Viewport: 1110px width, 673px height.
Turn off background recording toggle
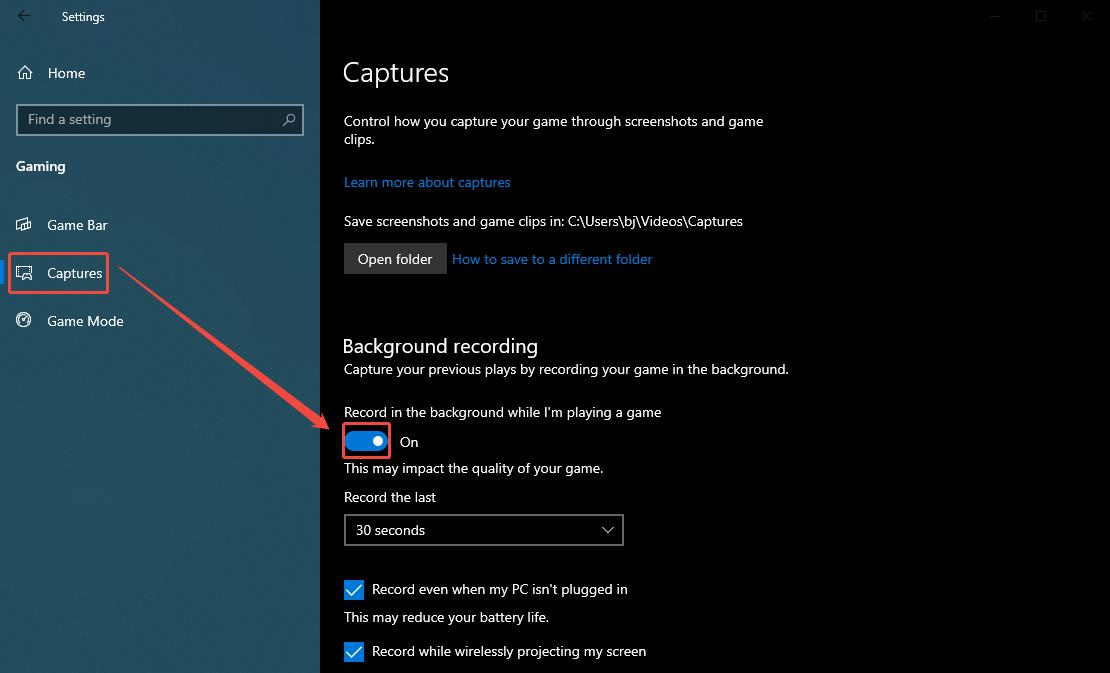pos(365,440)
